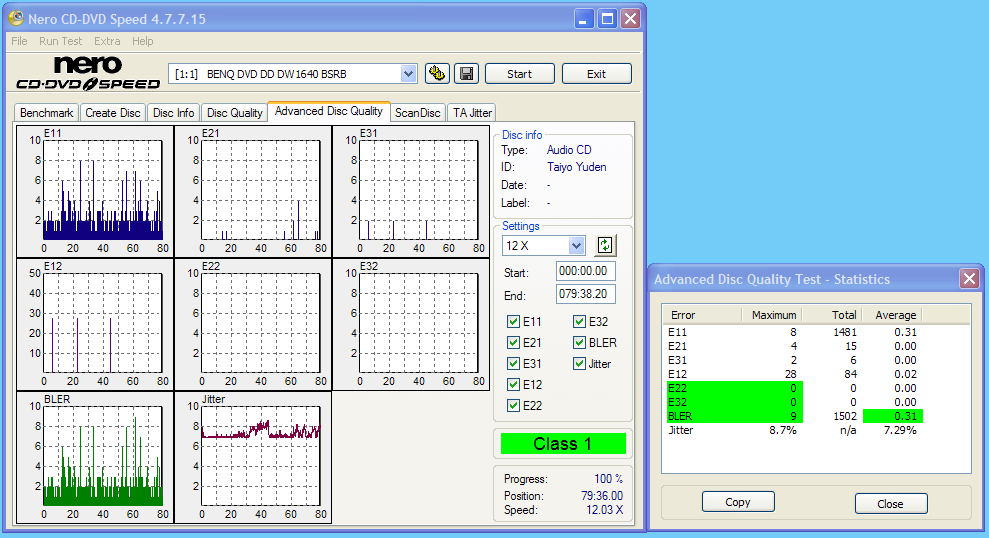Uncheck the E11 checkbox
Viewport: 989px width, 538px height.
(x=514, y=322)
